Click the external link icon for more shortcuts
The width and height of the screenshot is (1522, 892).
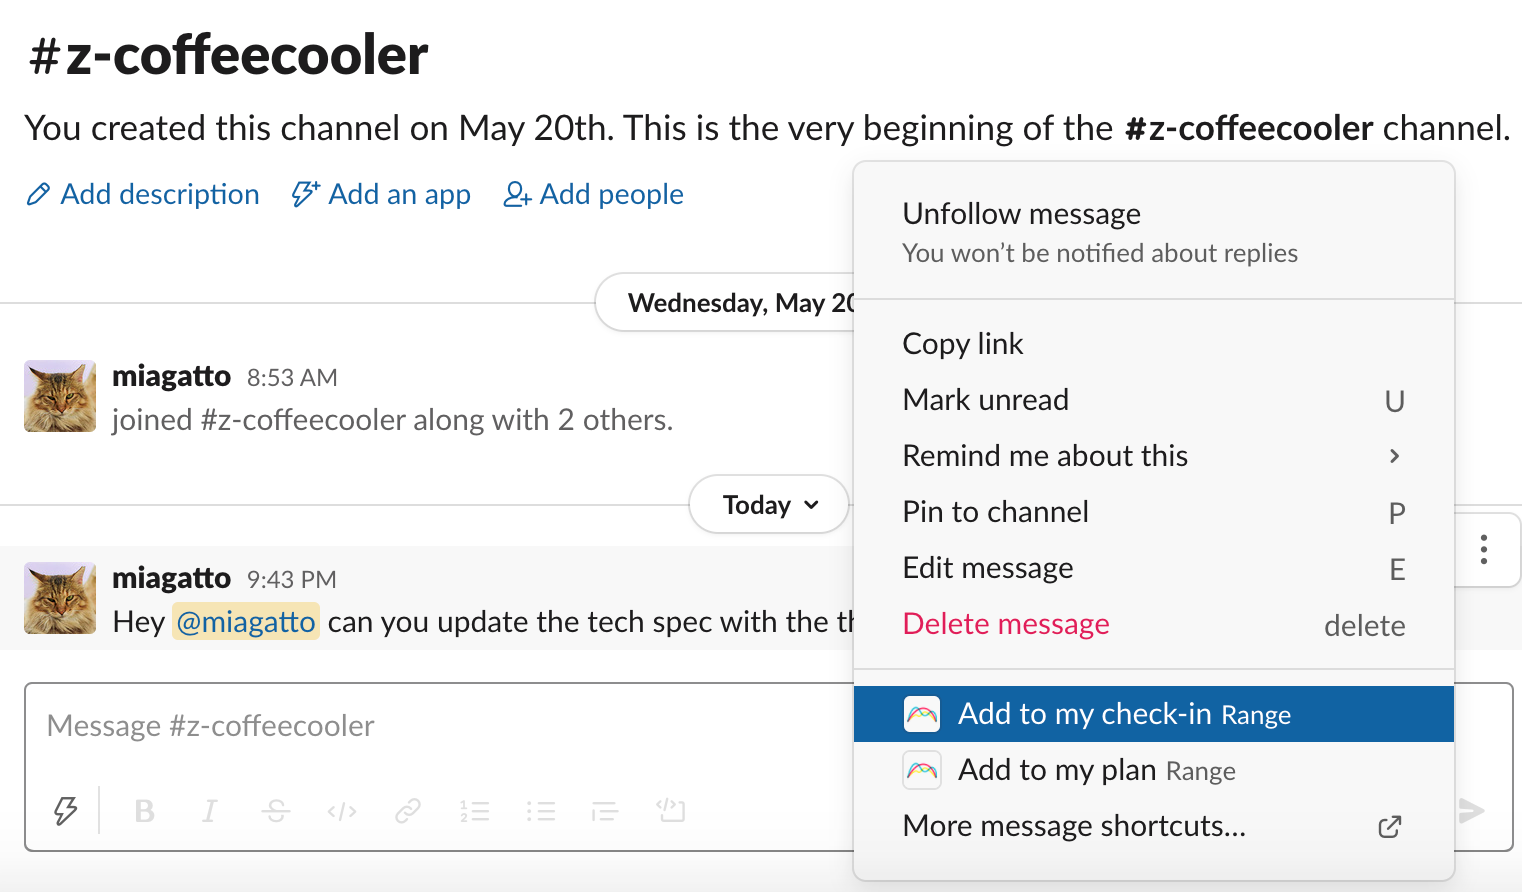[1390, 827]
